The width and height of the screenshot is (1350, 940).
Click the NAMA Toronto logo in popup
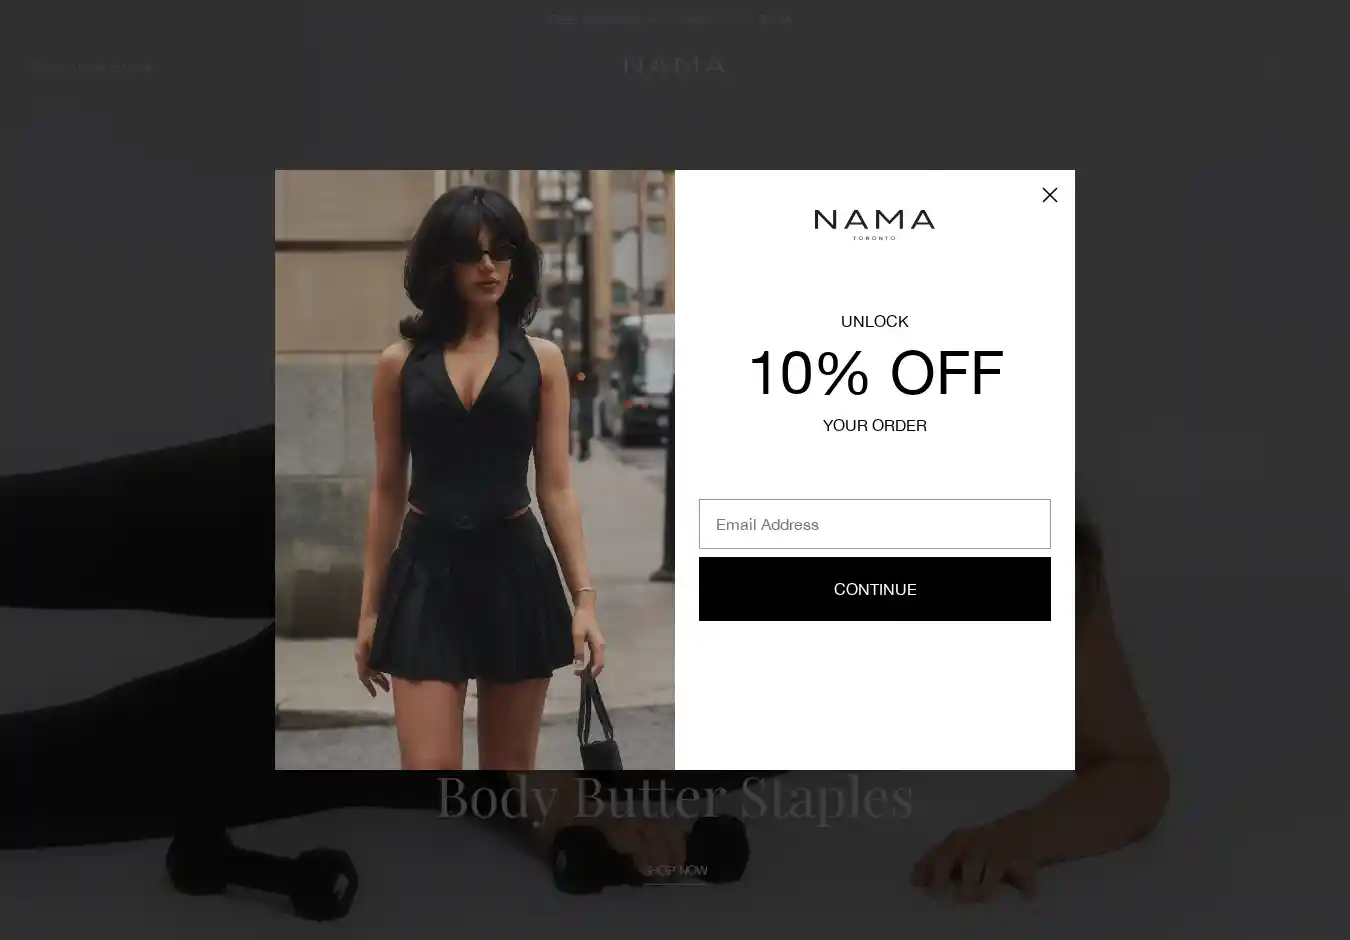click(x=874, y=224)
